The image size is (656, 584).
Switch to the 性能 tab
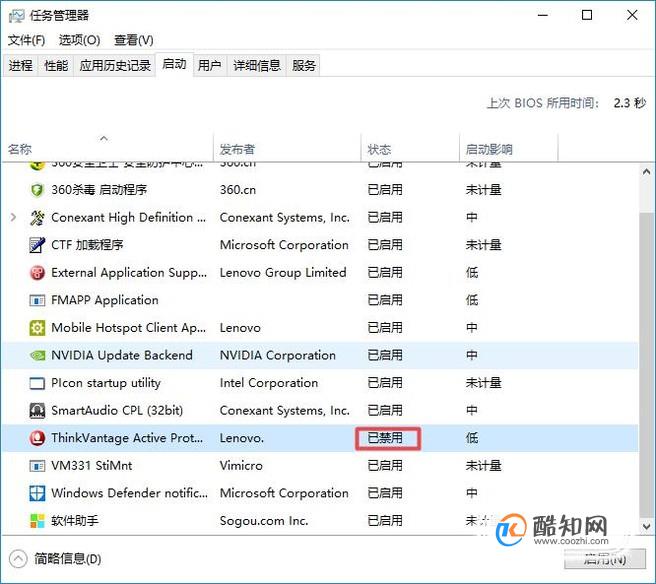pos(56,65)
